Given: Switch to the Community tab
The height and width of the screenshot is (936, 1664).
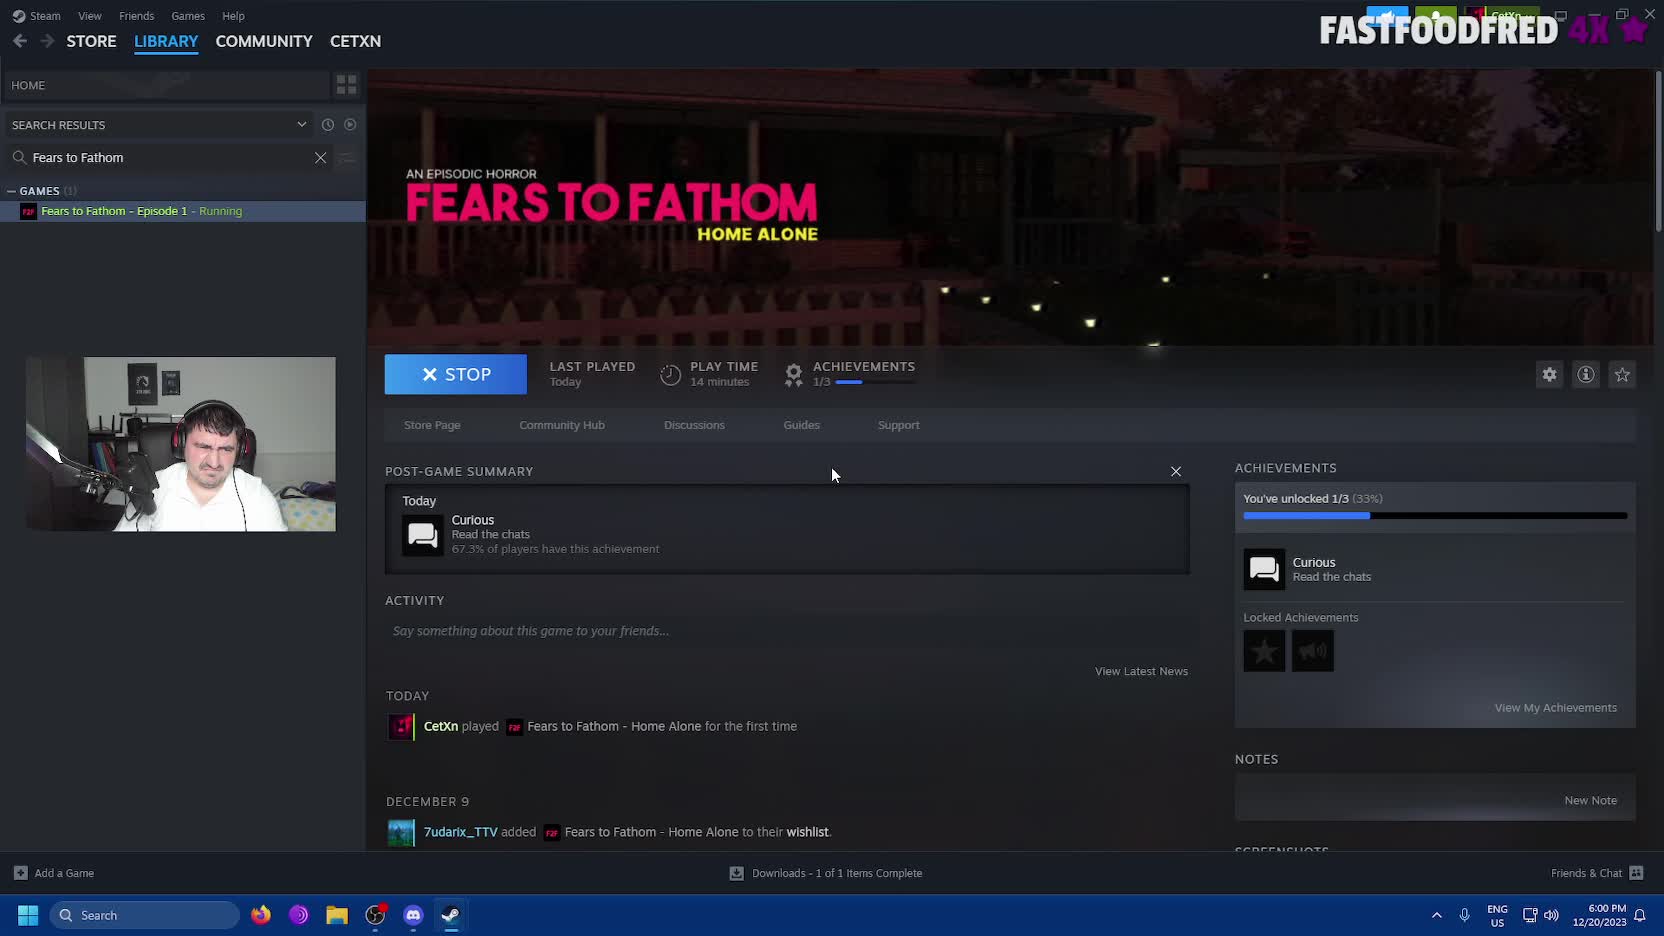Looking at the screenshot, I should tap(264, 41).
